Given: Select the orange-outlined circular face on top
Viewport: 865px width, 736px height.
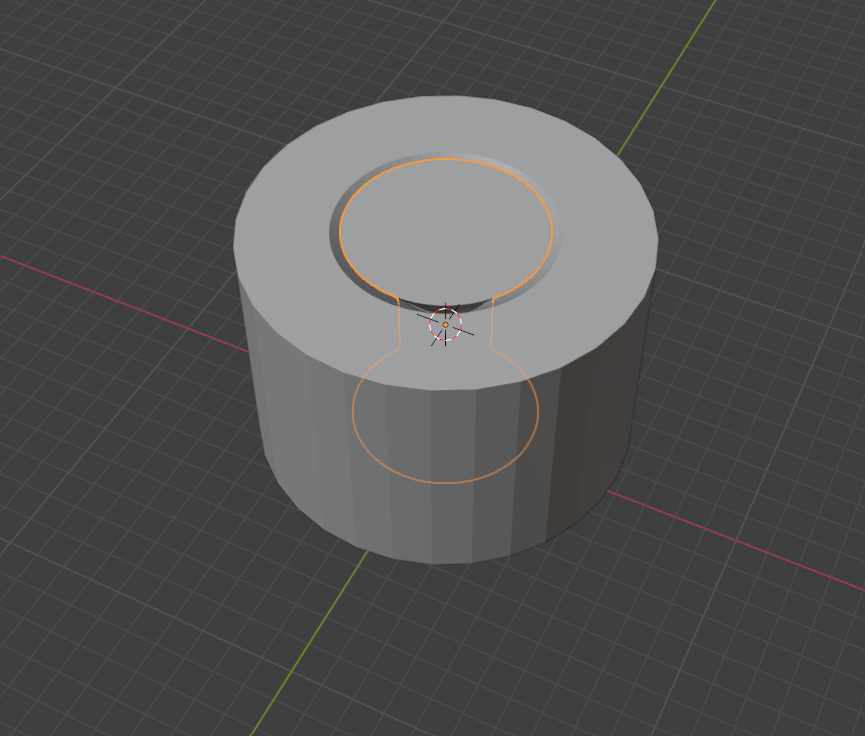Looking at the screenshot, I should click(446, 230).
